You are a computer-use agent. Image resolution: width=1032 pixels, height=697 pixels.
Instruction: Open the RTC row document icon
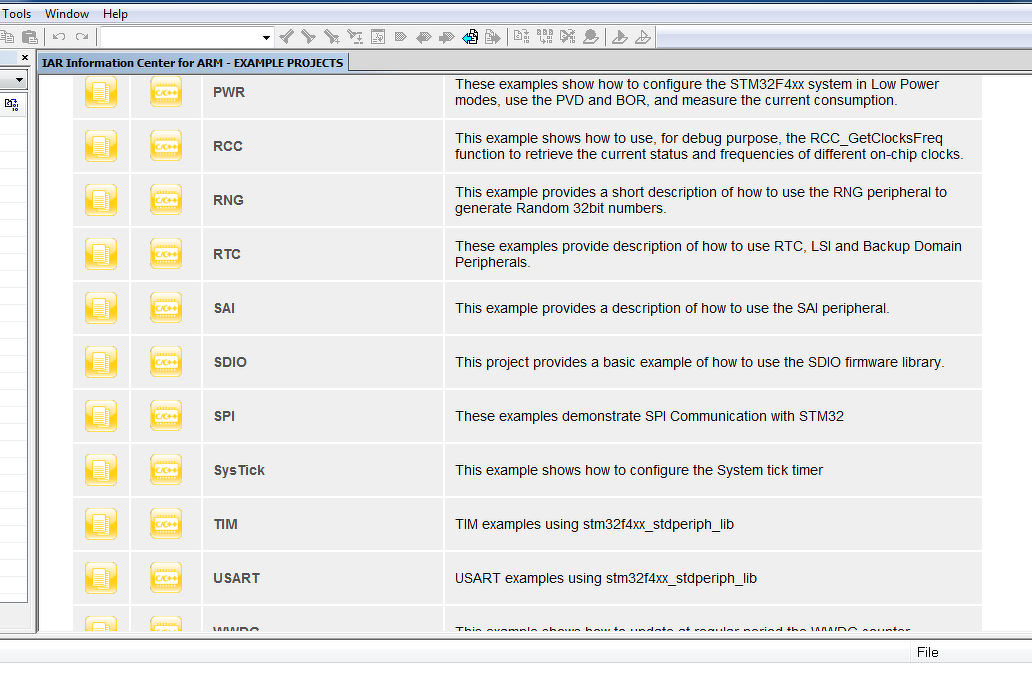coord(101,254)
